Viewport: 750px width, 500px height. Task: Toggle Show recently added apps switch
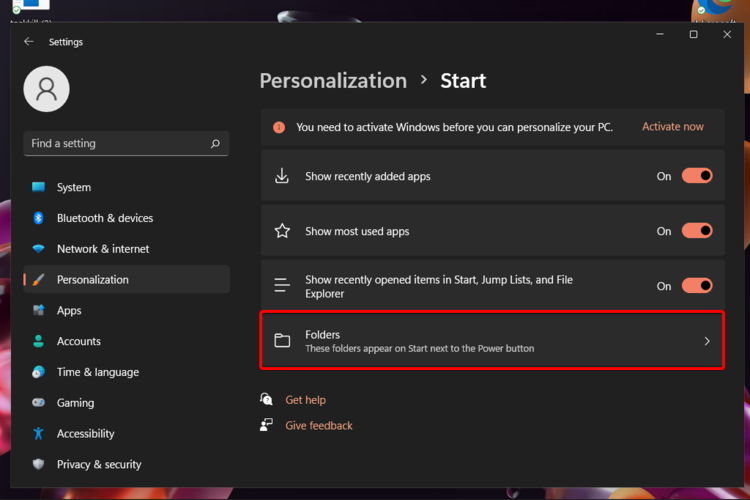[x=697, y=176]
